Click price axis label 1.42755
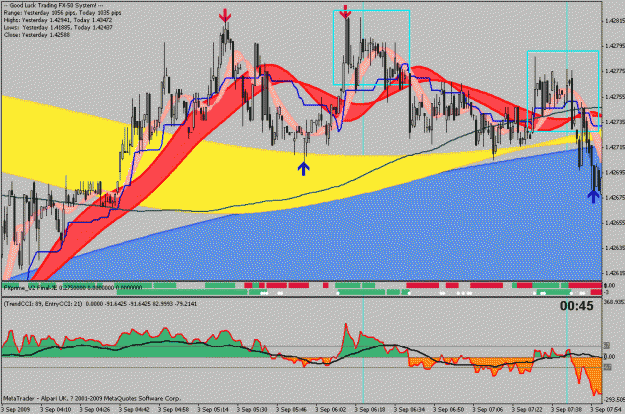Viewport: 625px width, 414px height. click(x=614, y=96)
